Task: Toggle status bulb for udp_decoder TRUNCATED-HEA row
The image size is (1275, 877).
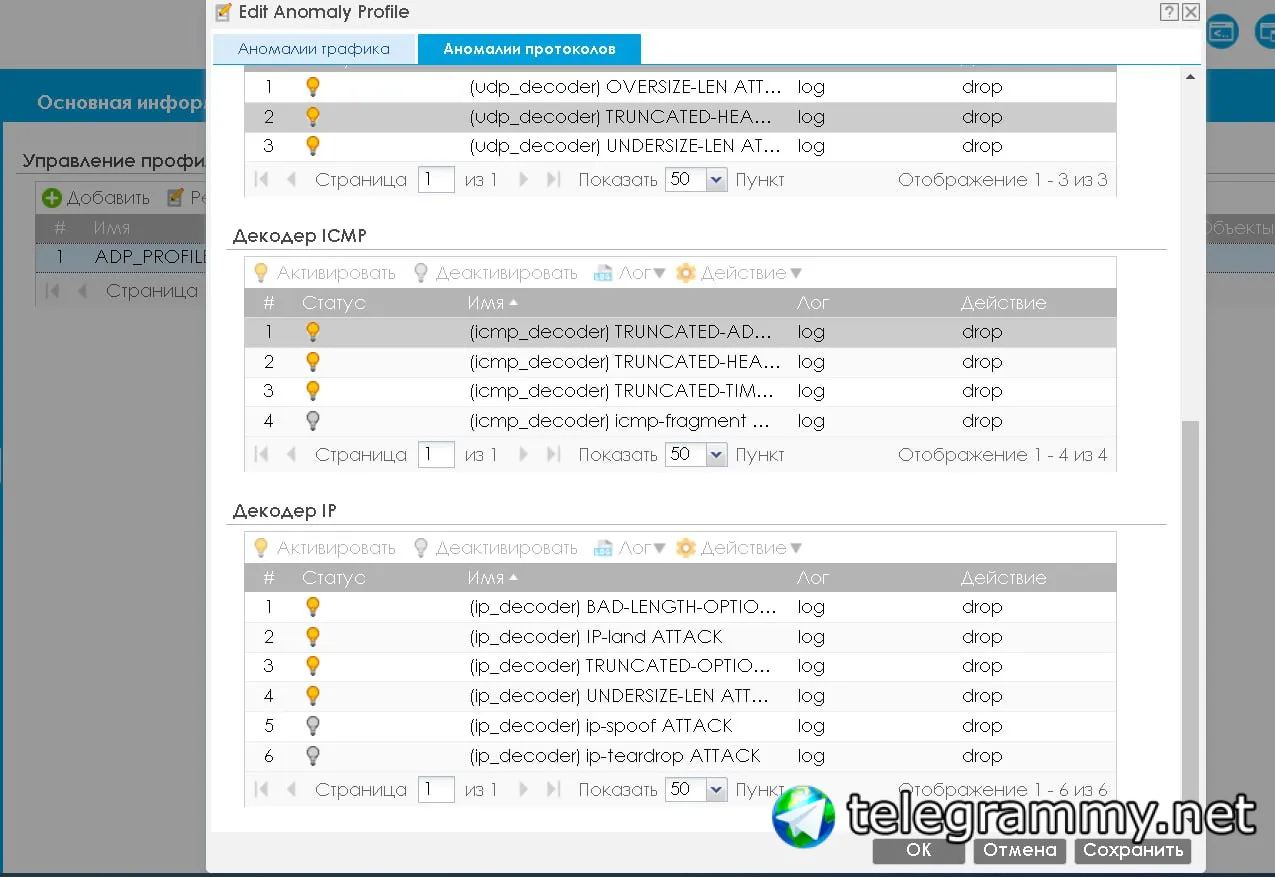Action: tap(312, 117)
